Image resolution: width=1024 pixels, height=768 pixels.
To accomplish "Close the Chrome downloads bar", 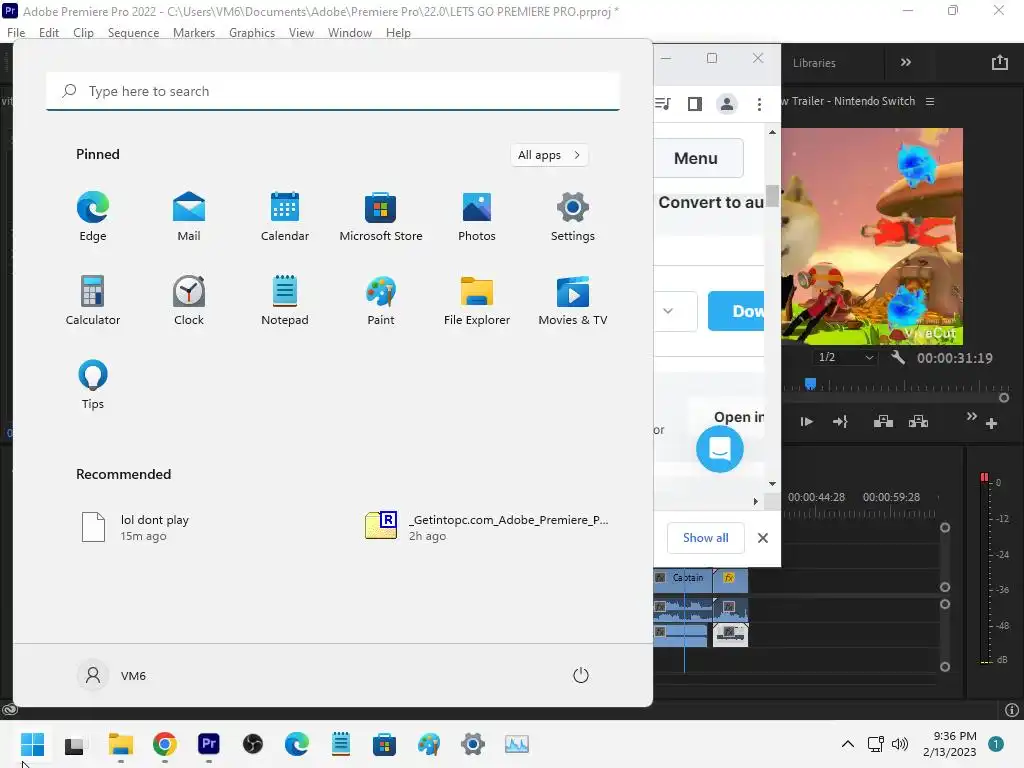I will click(x=763, y=538).
